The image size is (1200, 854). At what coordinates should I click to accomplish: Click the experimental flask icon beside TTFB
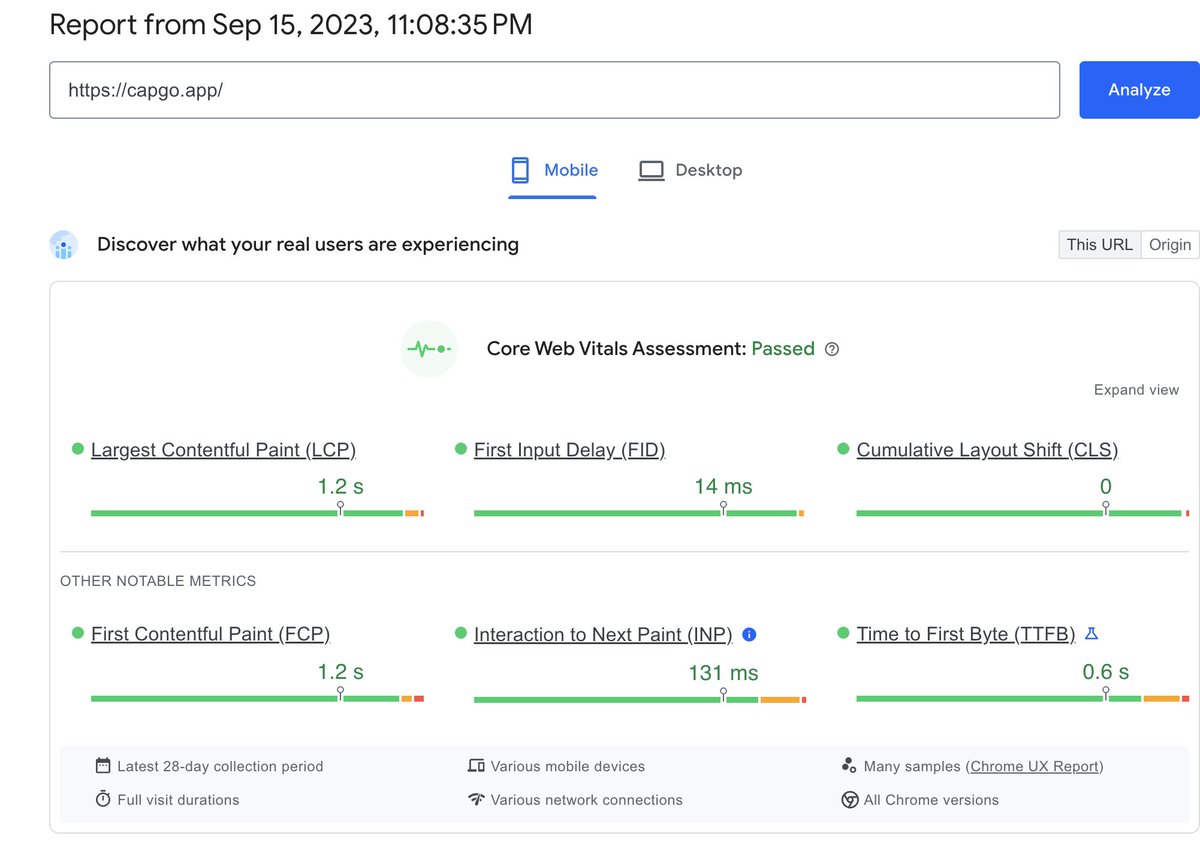tap(1091, 634)
